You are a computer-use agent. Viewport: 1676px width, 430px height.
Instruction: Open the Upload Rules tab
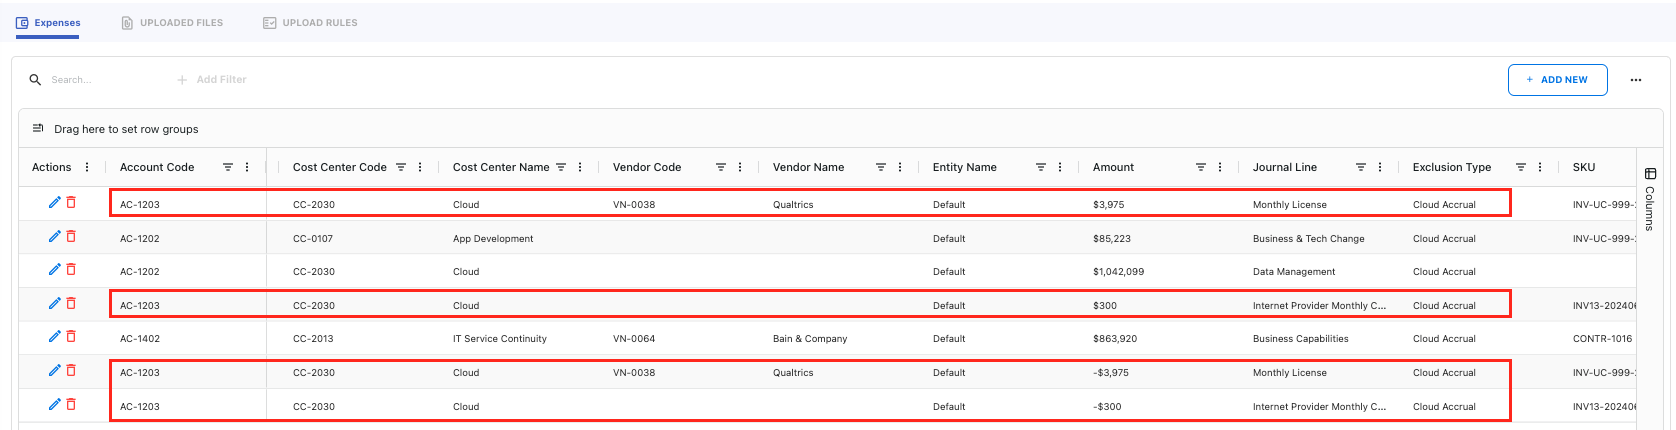310,22
